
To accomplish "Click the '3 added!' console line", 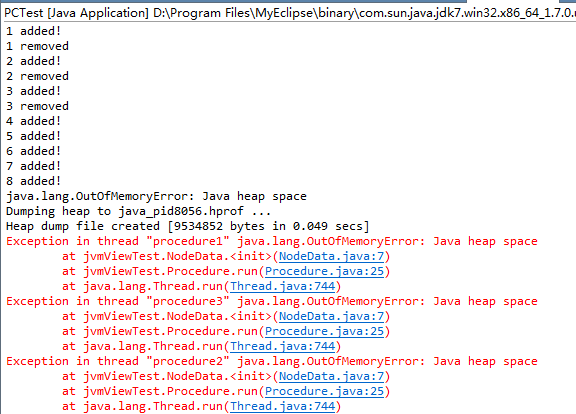I will (33, 91).
